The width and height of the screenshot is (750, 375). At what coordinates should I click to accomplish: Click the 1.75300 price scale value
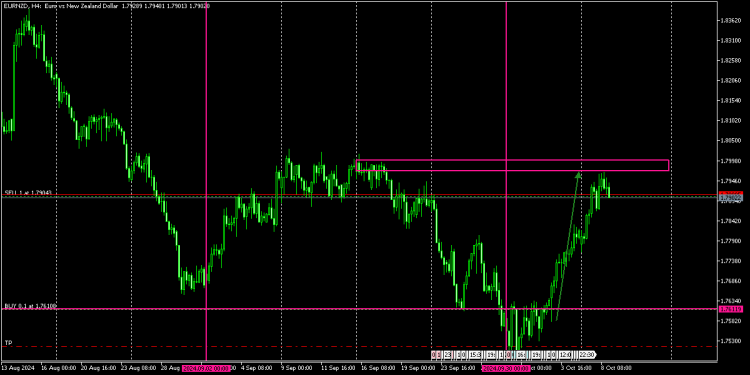click(731, 342)
